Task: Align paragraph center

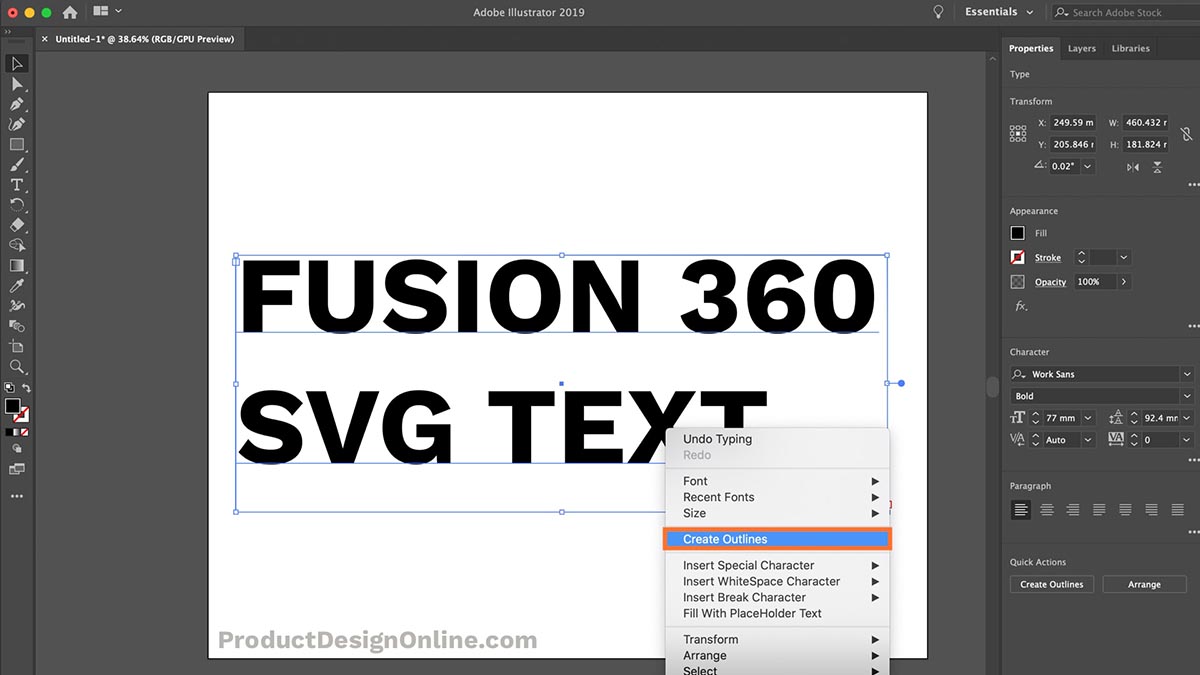Action: (x=1047, y=509)
